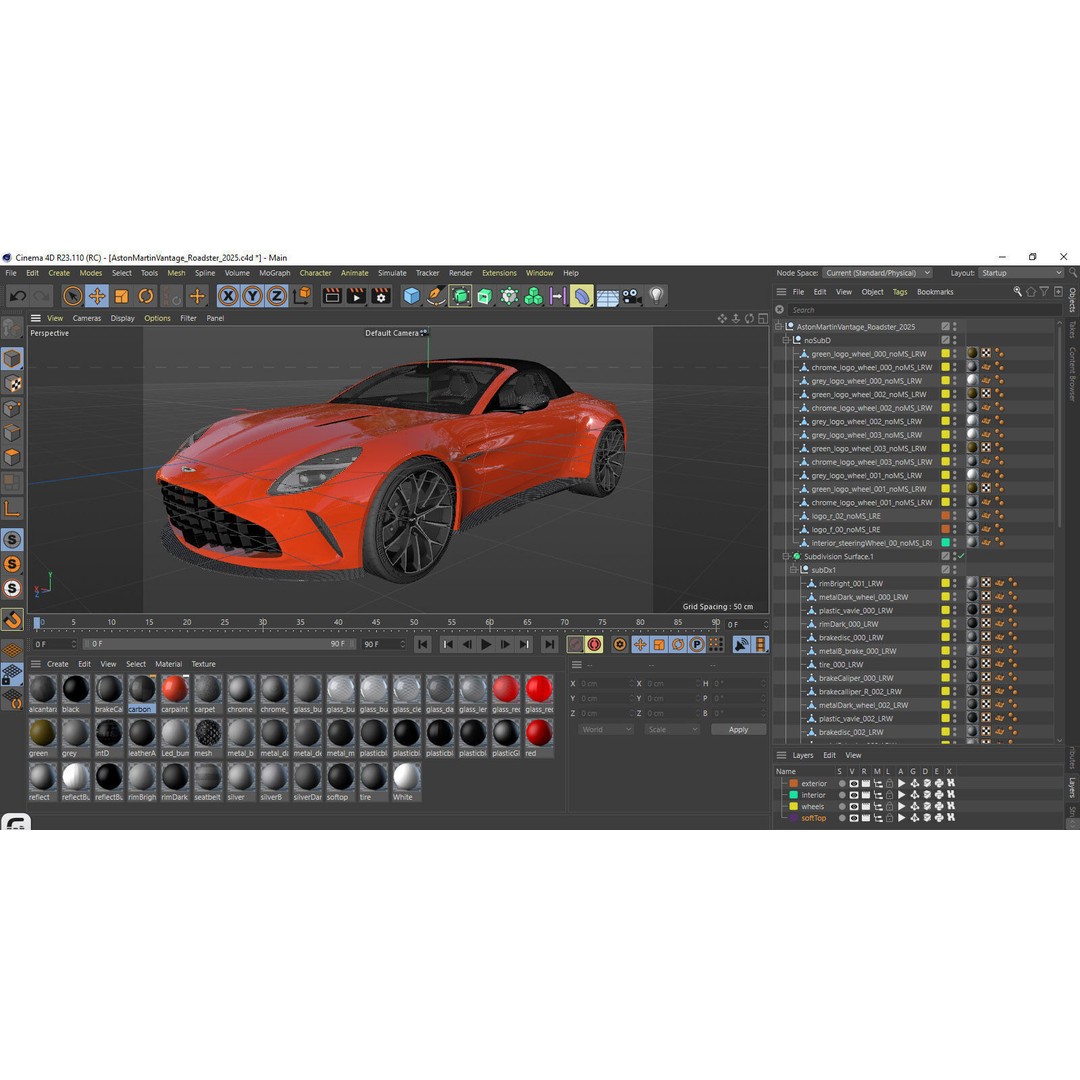Viewport: 1080px width, 1080px height.
Task: Open the viewport Cameras menu
Action: [87, 319]
